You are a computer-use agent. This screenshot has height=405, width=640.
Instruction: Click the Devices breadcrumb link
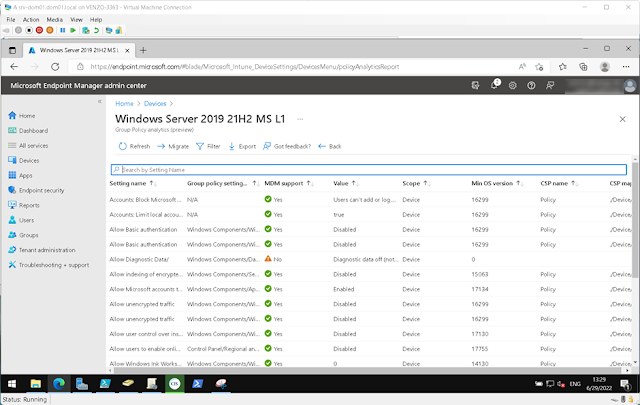coord(155,103)
